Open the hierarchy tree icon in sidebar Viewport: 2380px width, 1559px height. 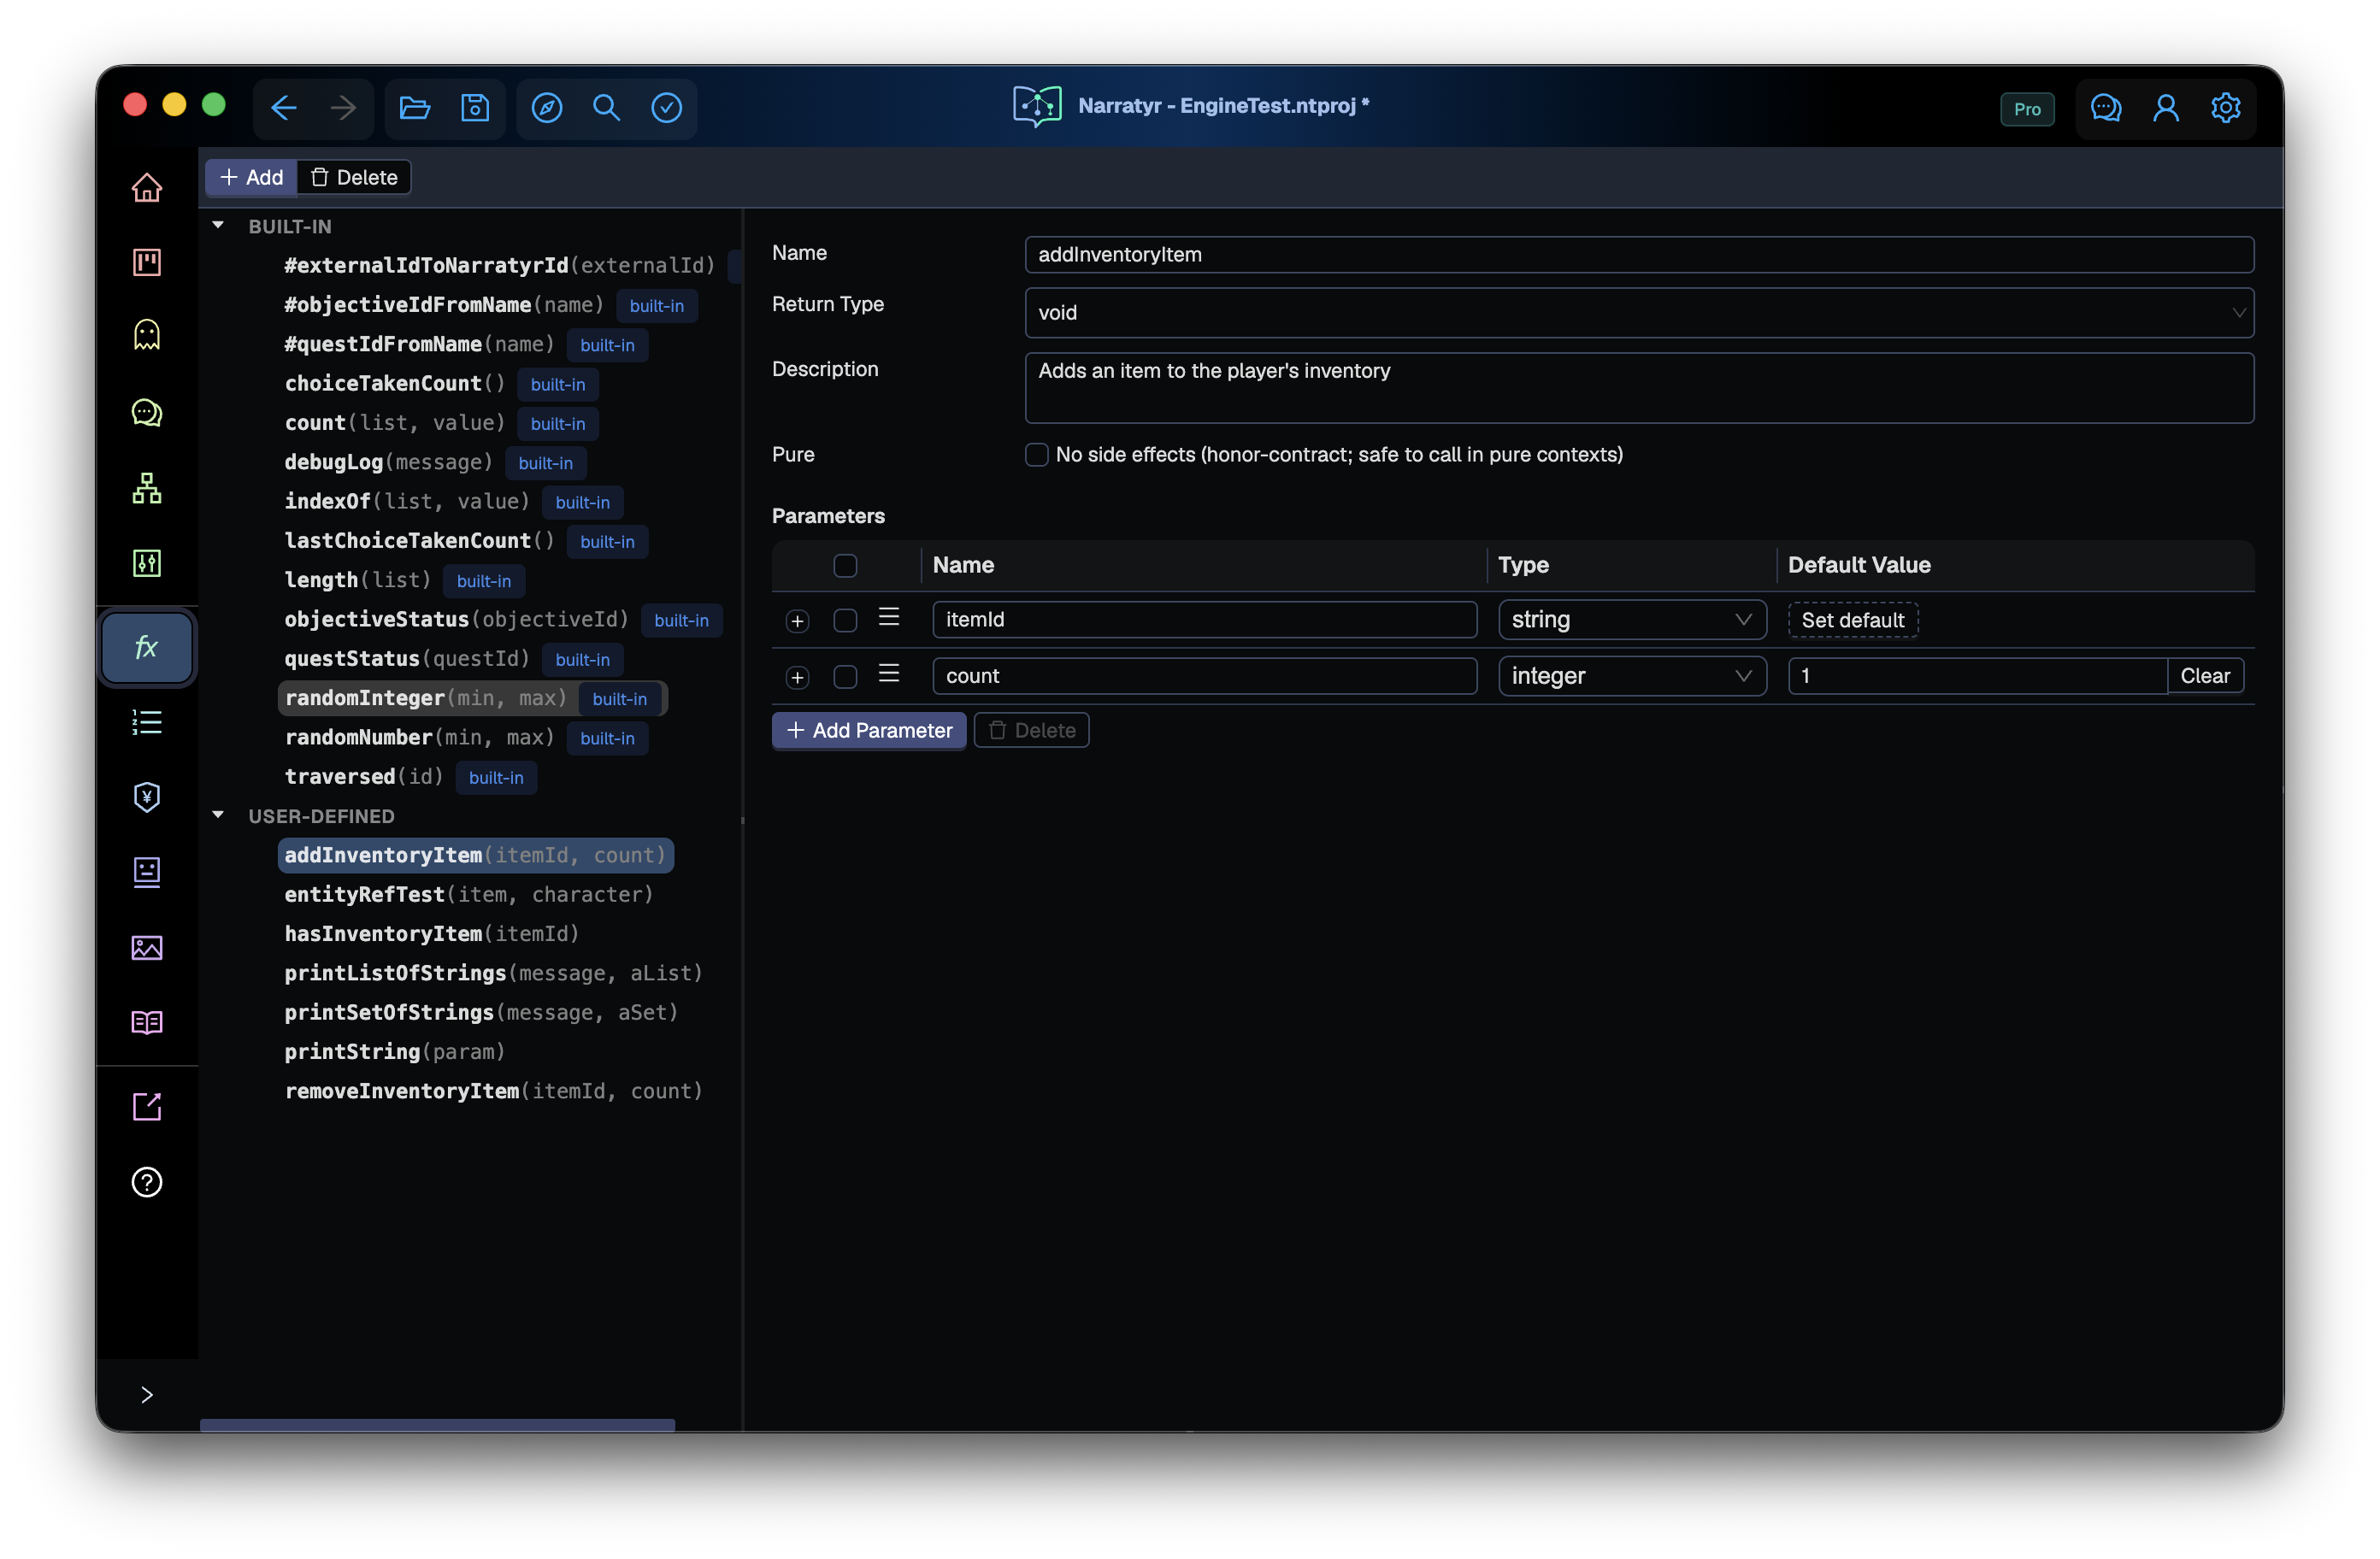tap(147, 488)
